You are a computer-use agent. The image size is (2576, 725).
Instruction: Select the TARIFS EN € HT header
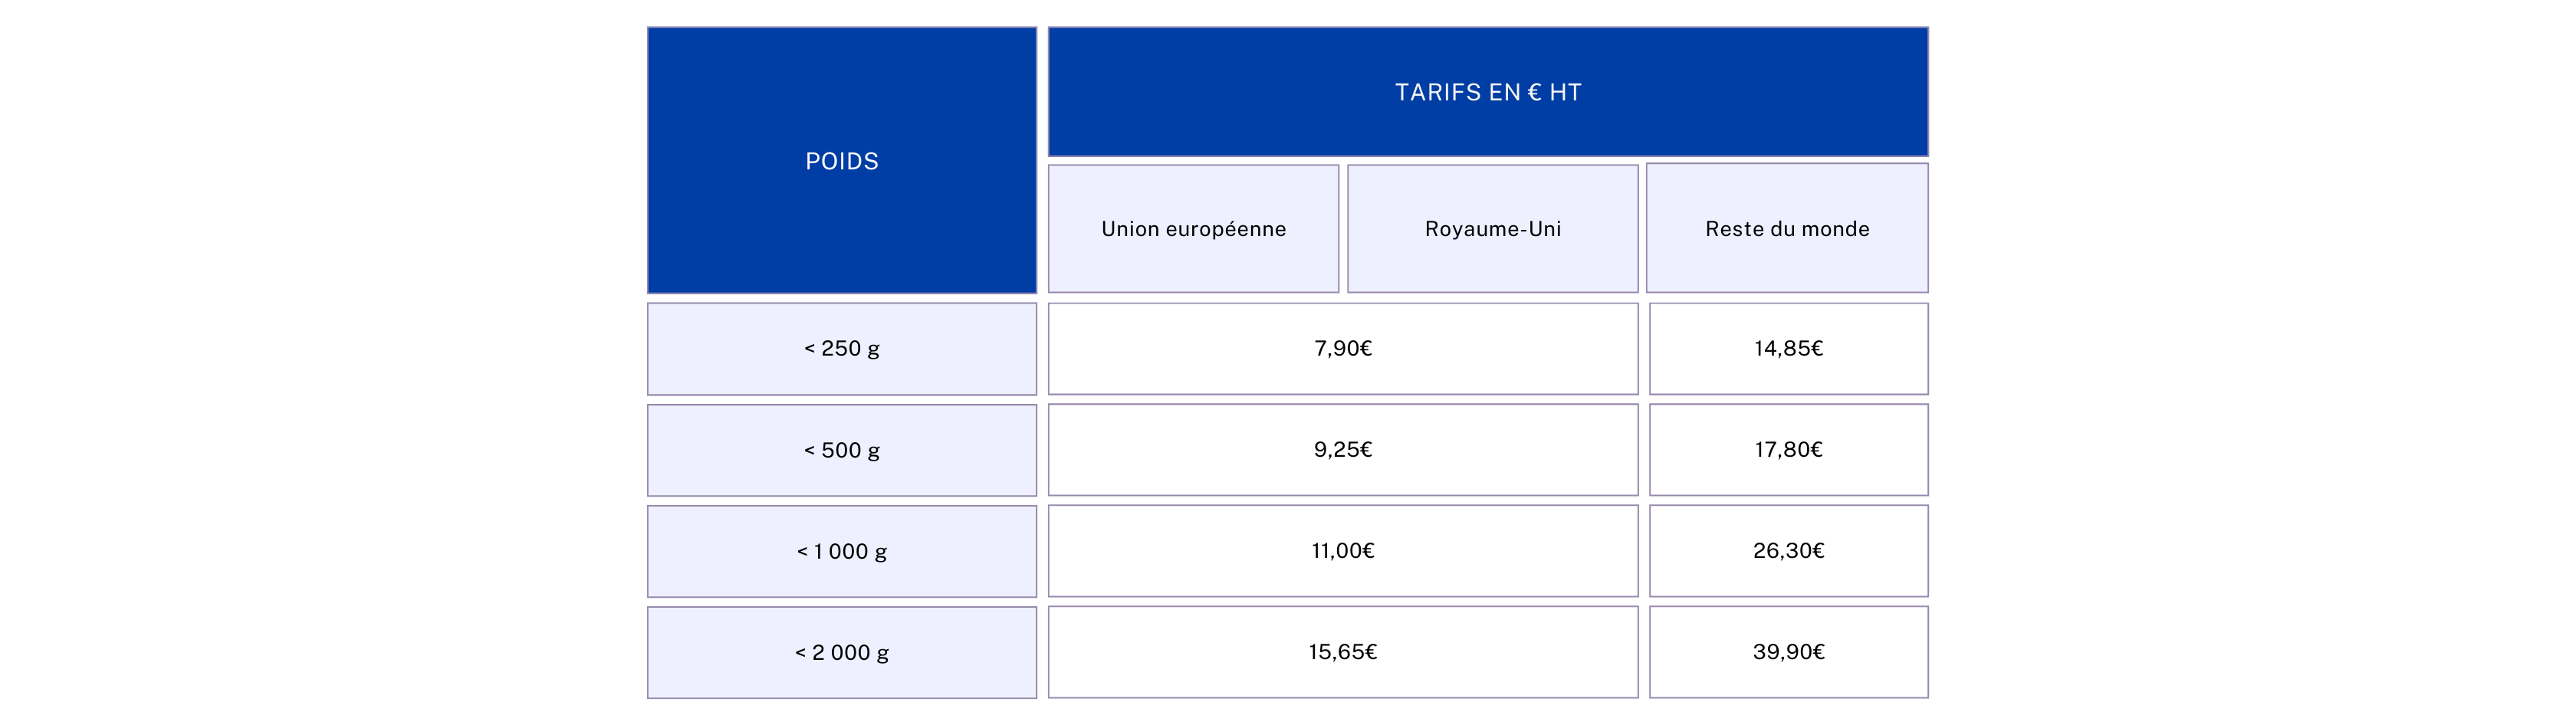coord(1488,92)
